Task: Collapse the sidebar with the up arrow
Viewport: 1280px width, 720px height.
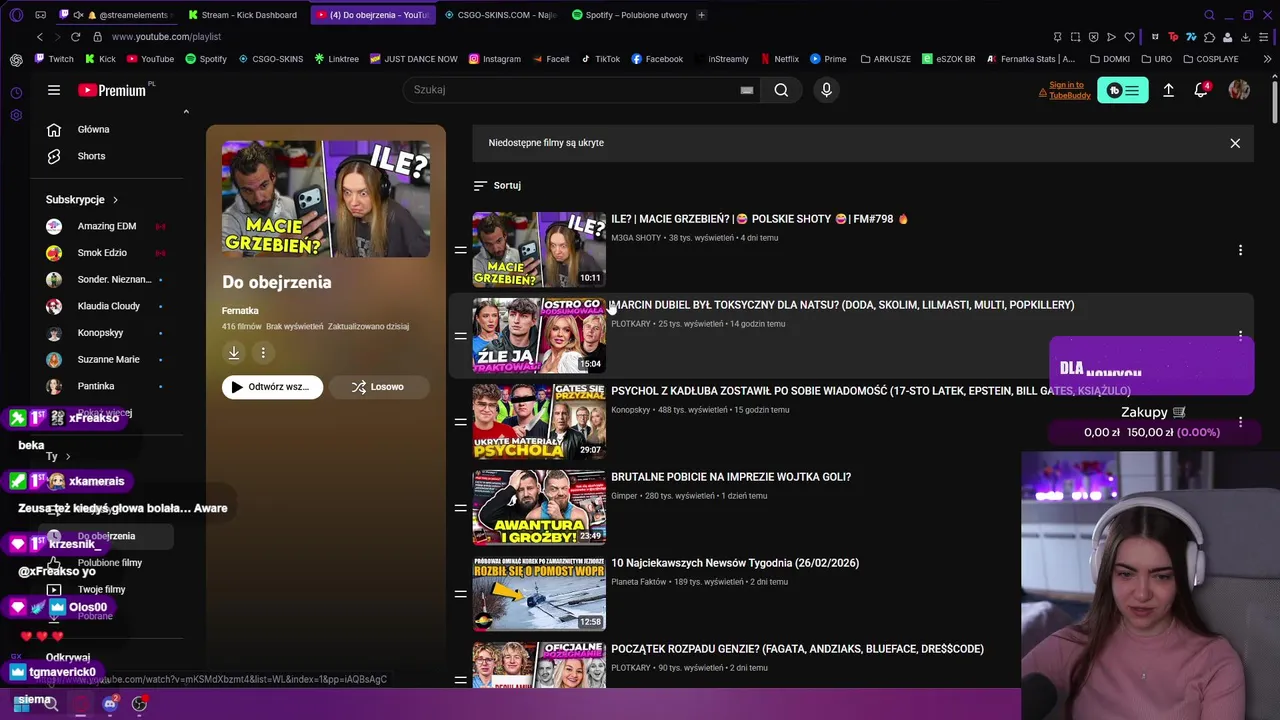Action: 186,112
